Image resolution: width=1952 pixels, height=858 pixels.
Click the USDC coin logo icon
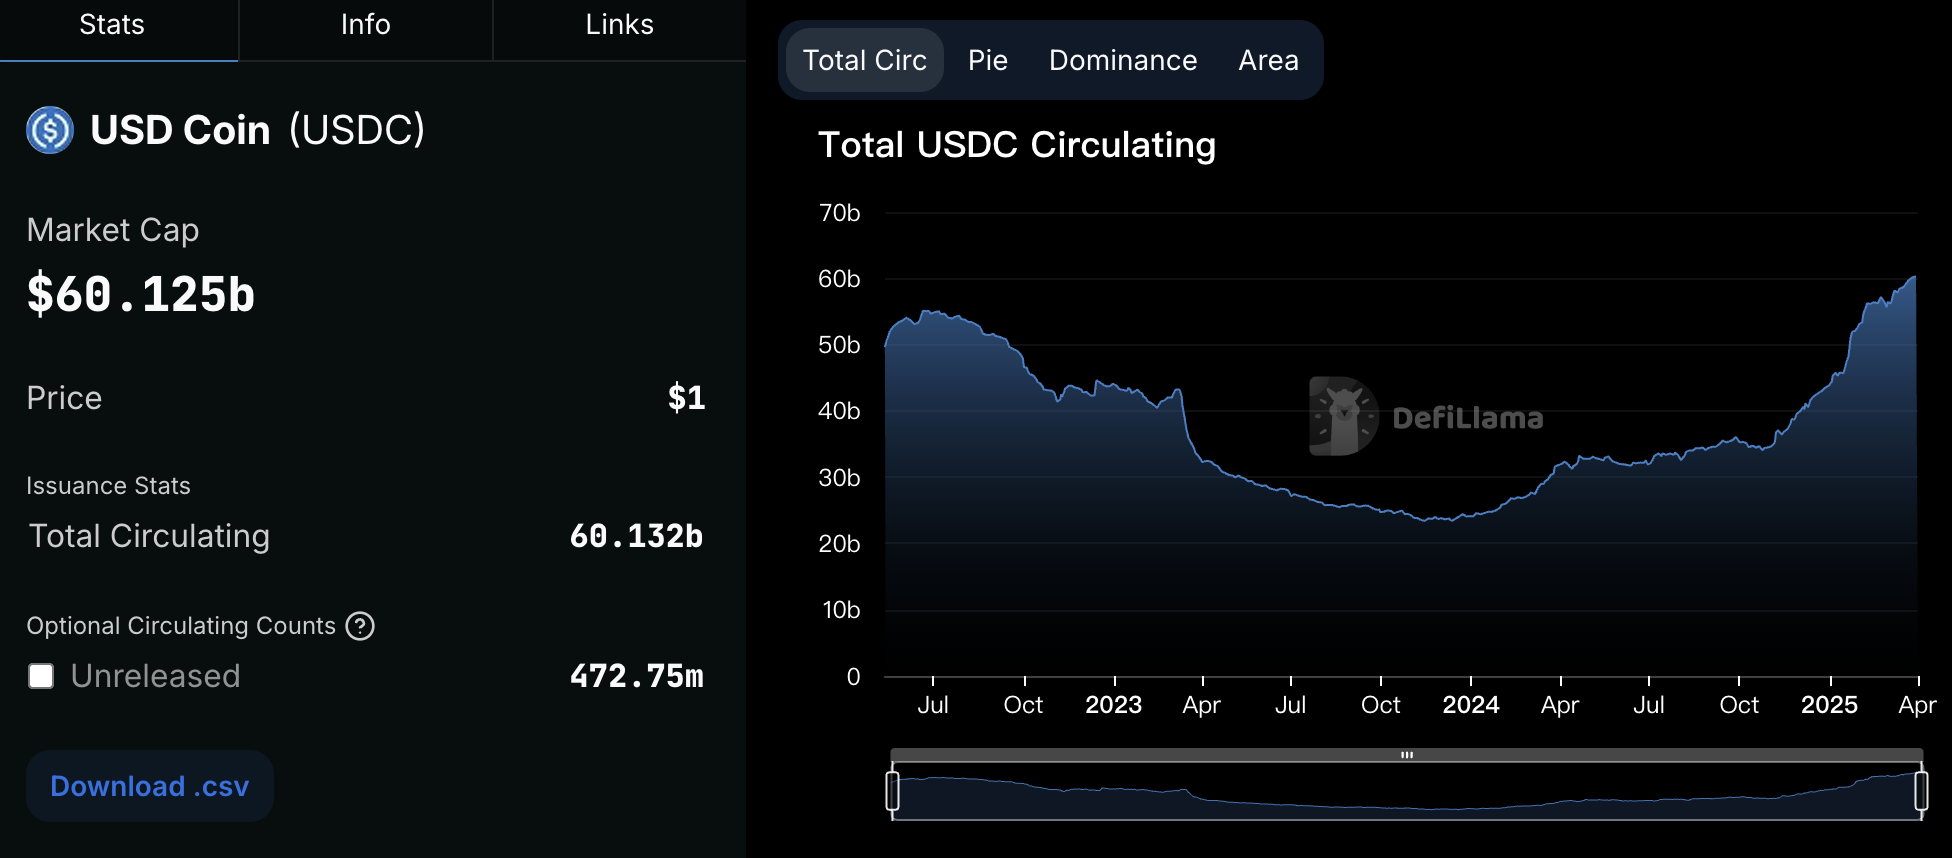click(50, 130)
